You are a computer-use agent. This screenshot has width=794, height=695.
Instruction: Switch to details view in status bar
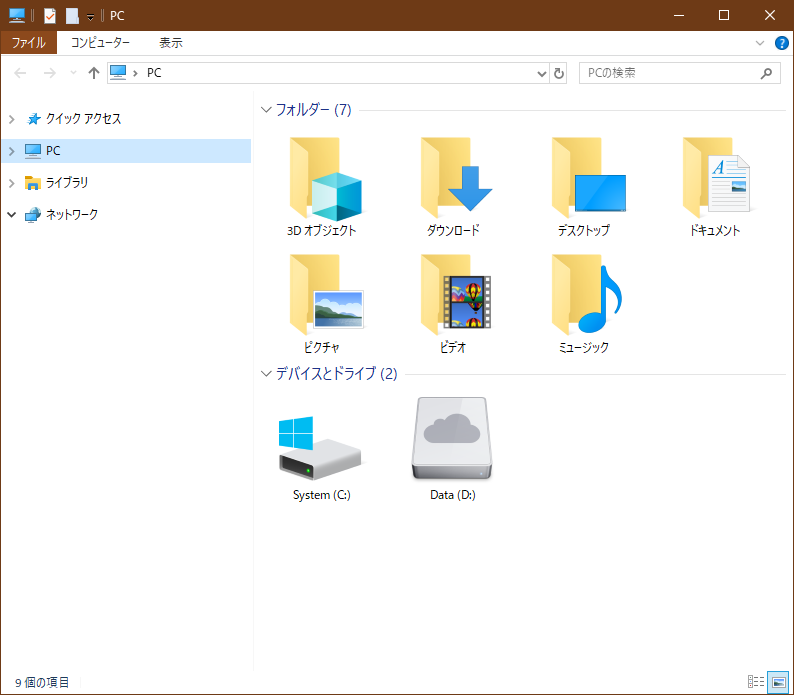tap(756, 682)
